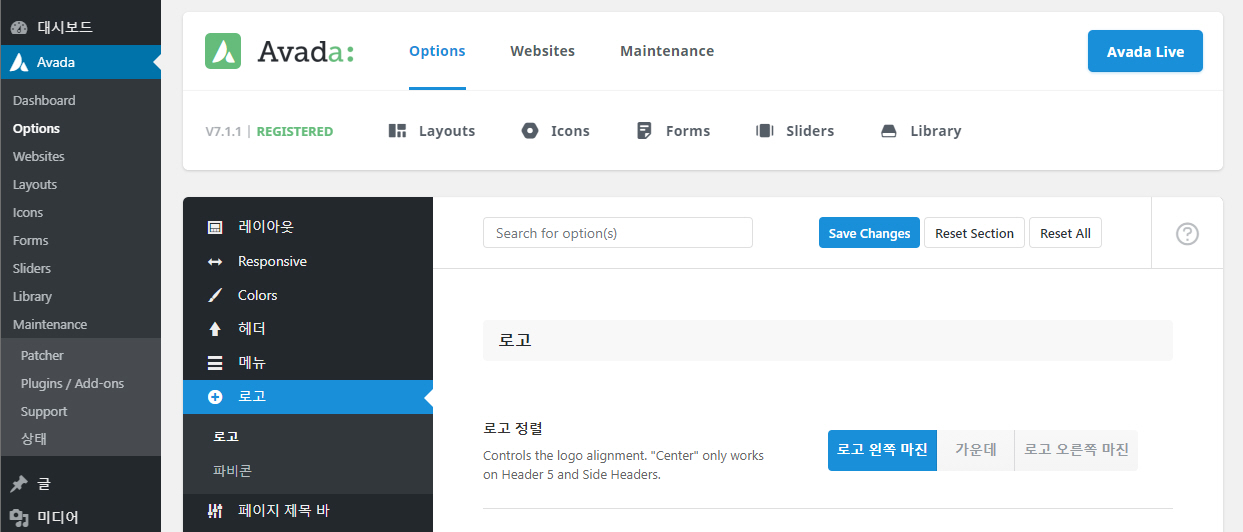This screenshot has height=532, width=1243.
Task: Select 가운데 logo alignment option
Action: (x=976, y=450)
